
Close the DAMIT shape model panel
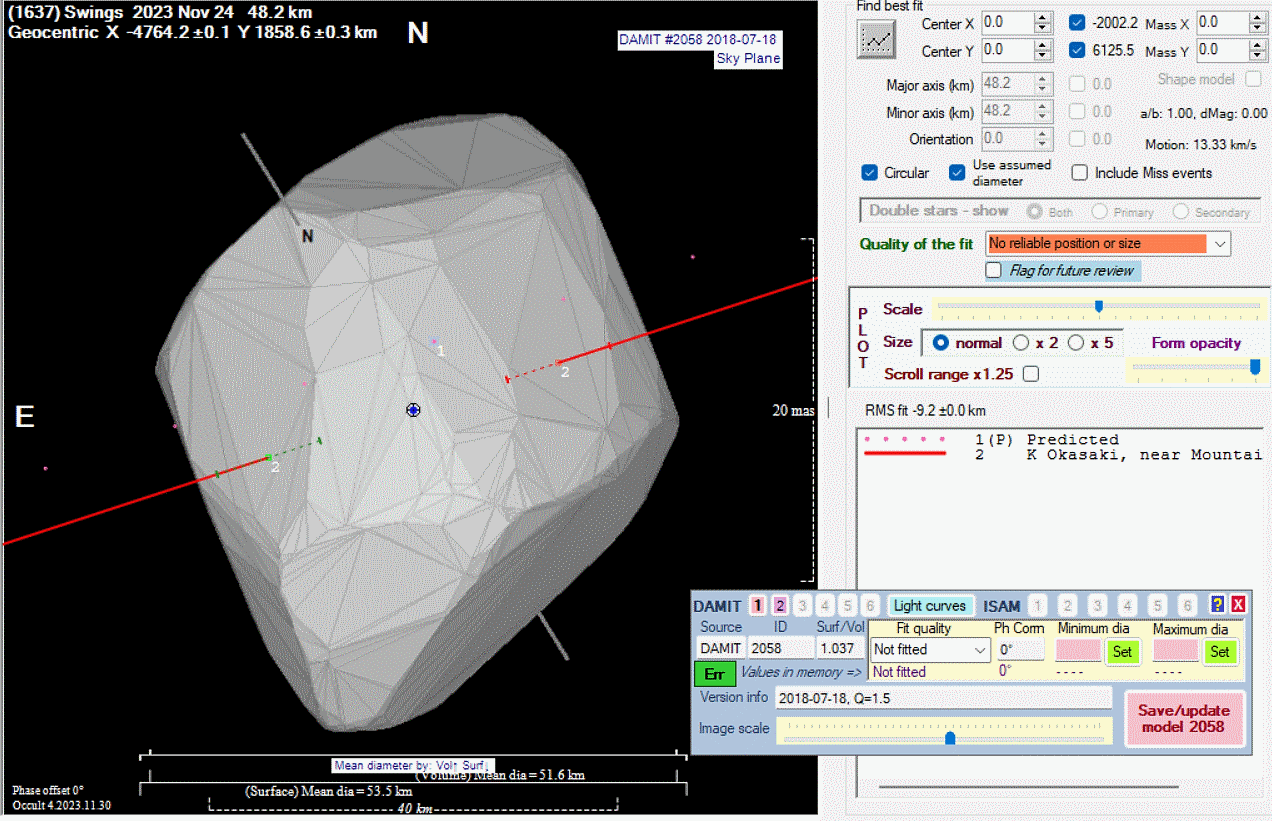click(x=1237, y=605)
